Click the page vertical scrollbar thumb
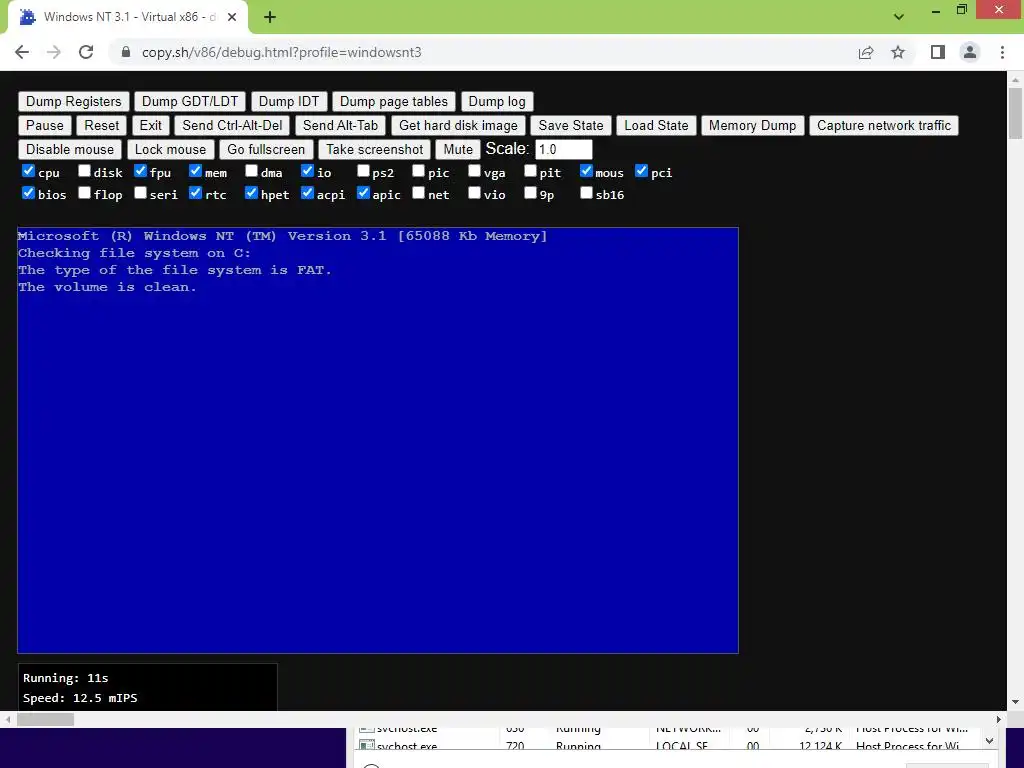 [1015, 113]
